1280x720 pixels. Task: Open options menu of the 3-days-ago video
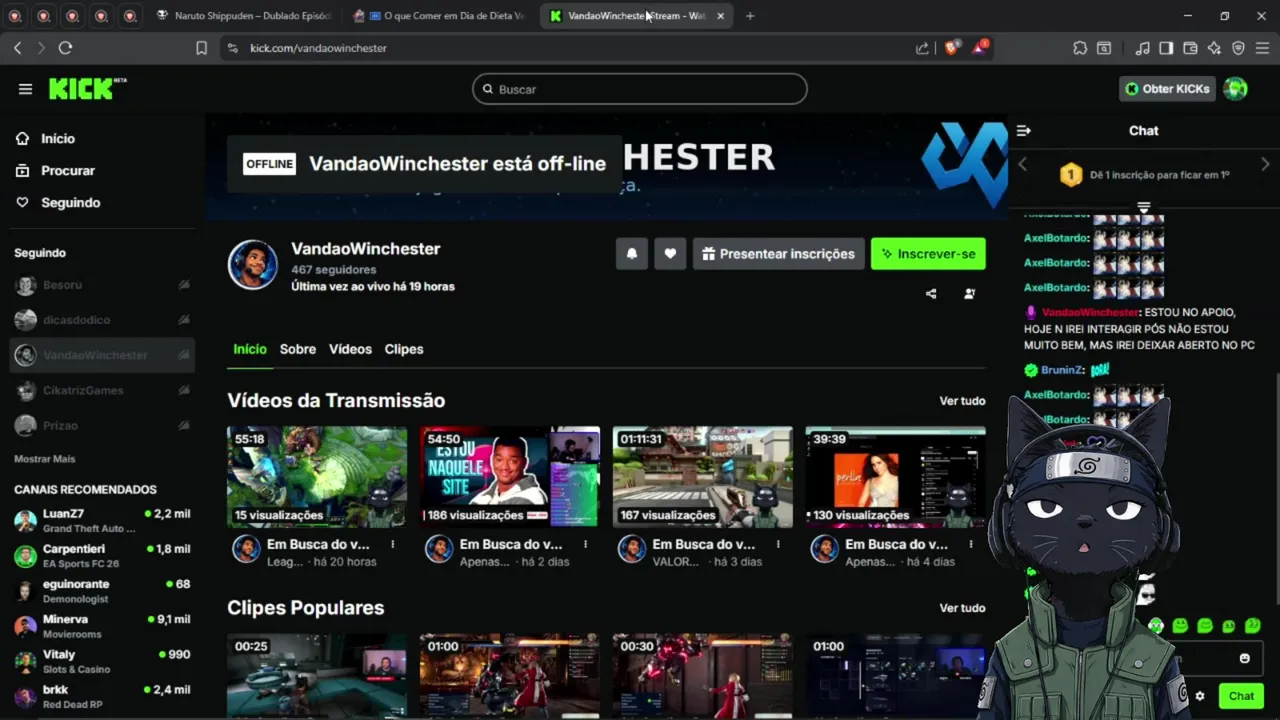coord(779,545)
